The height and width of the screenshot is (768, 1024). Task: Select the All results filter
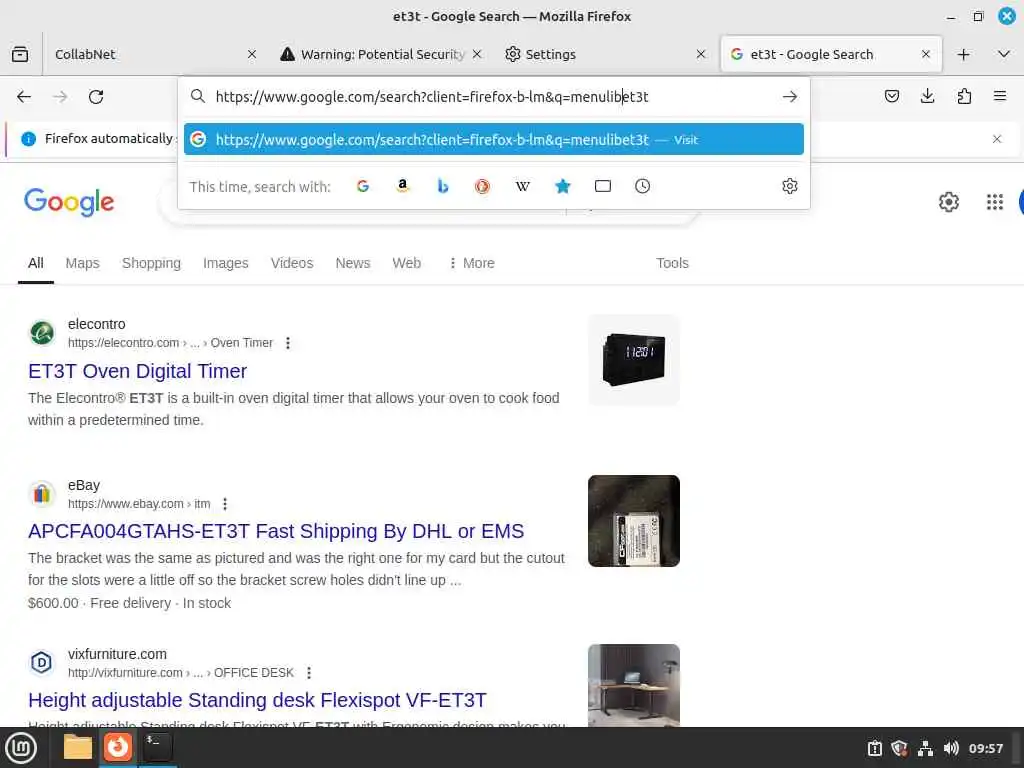(36, 263)
